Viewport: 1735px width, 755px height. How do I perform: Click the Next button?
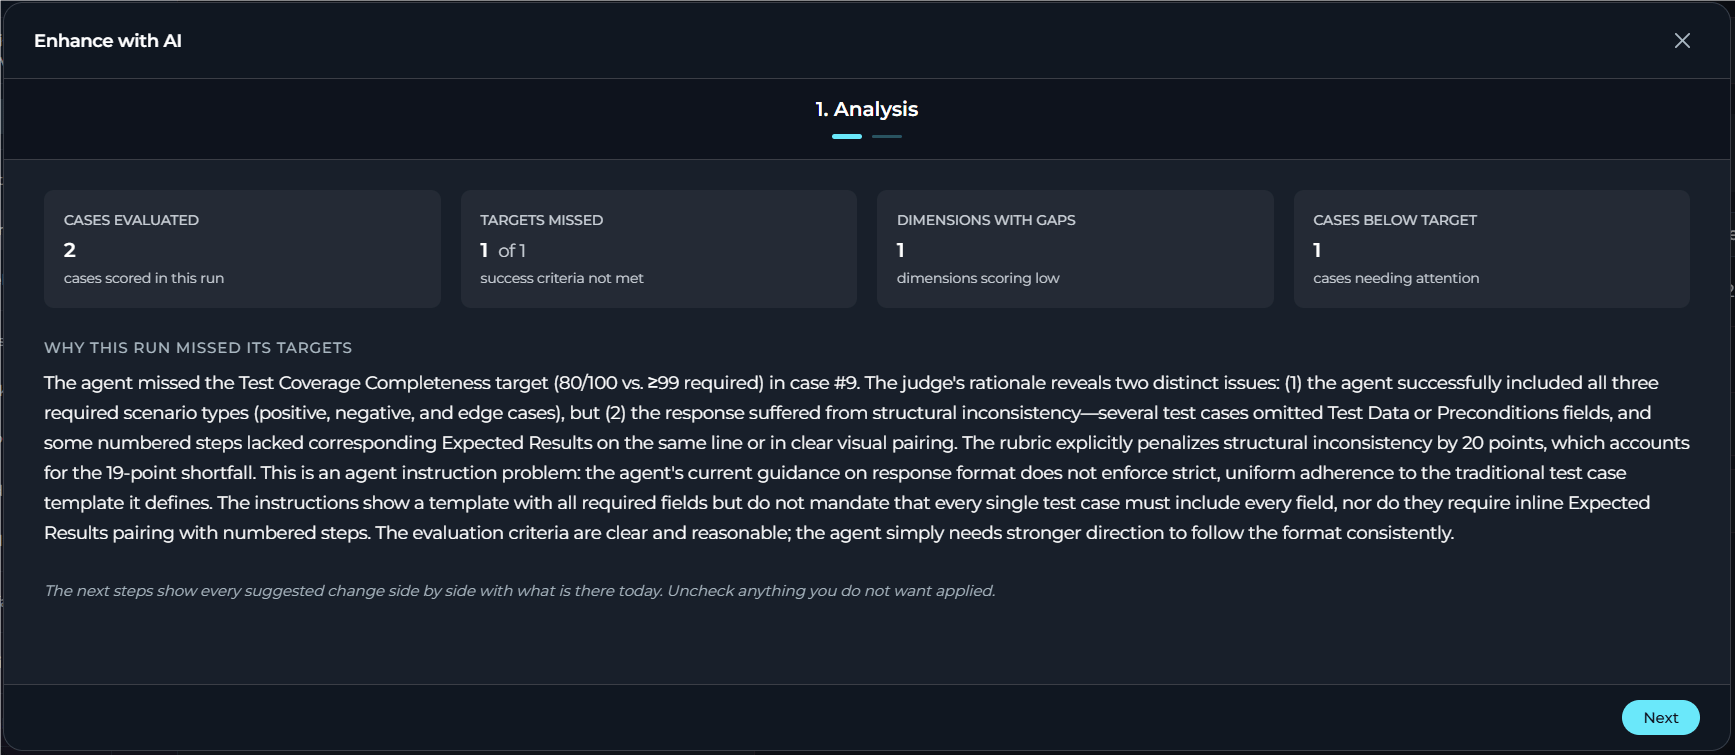tap(1660, 717)
